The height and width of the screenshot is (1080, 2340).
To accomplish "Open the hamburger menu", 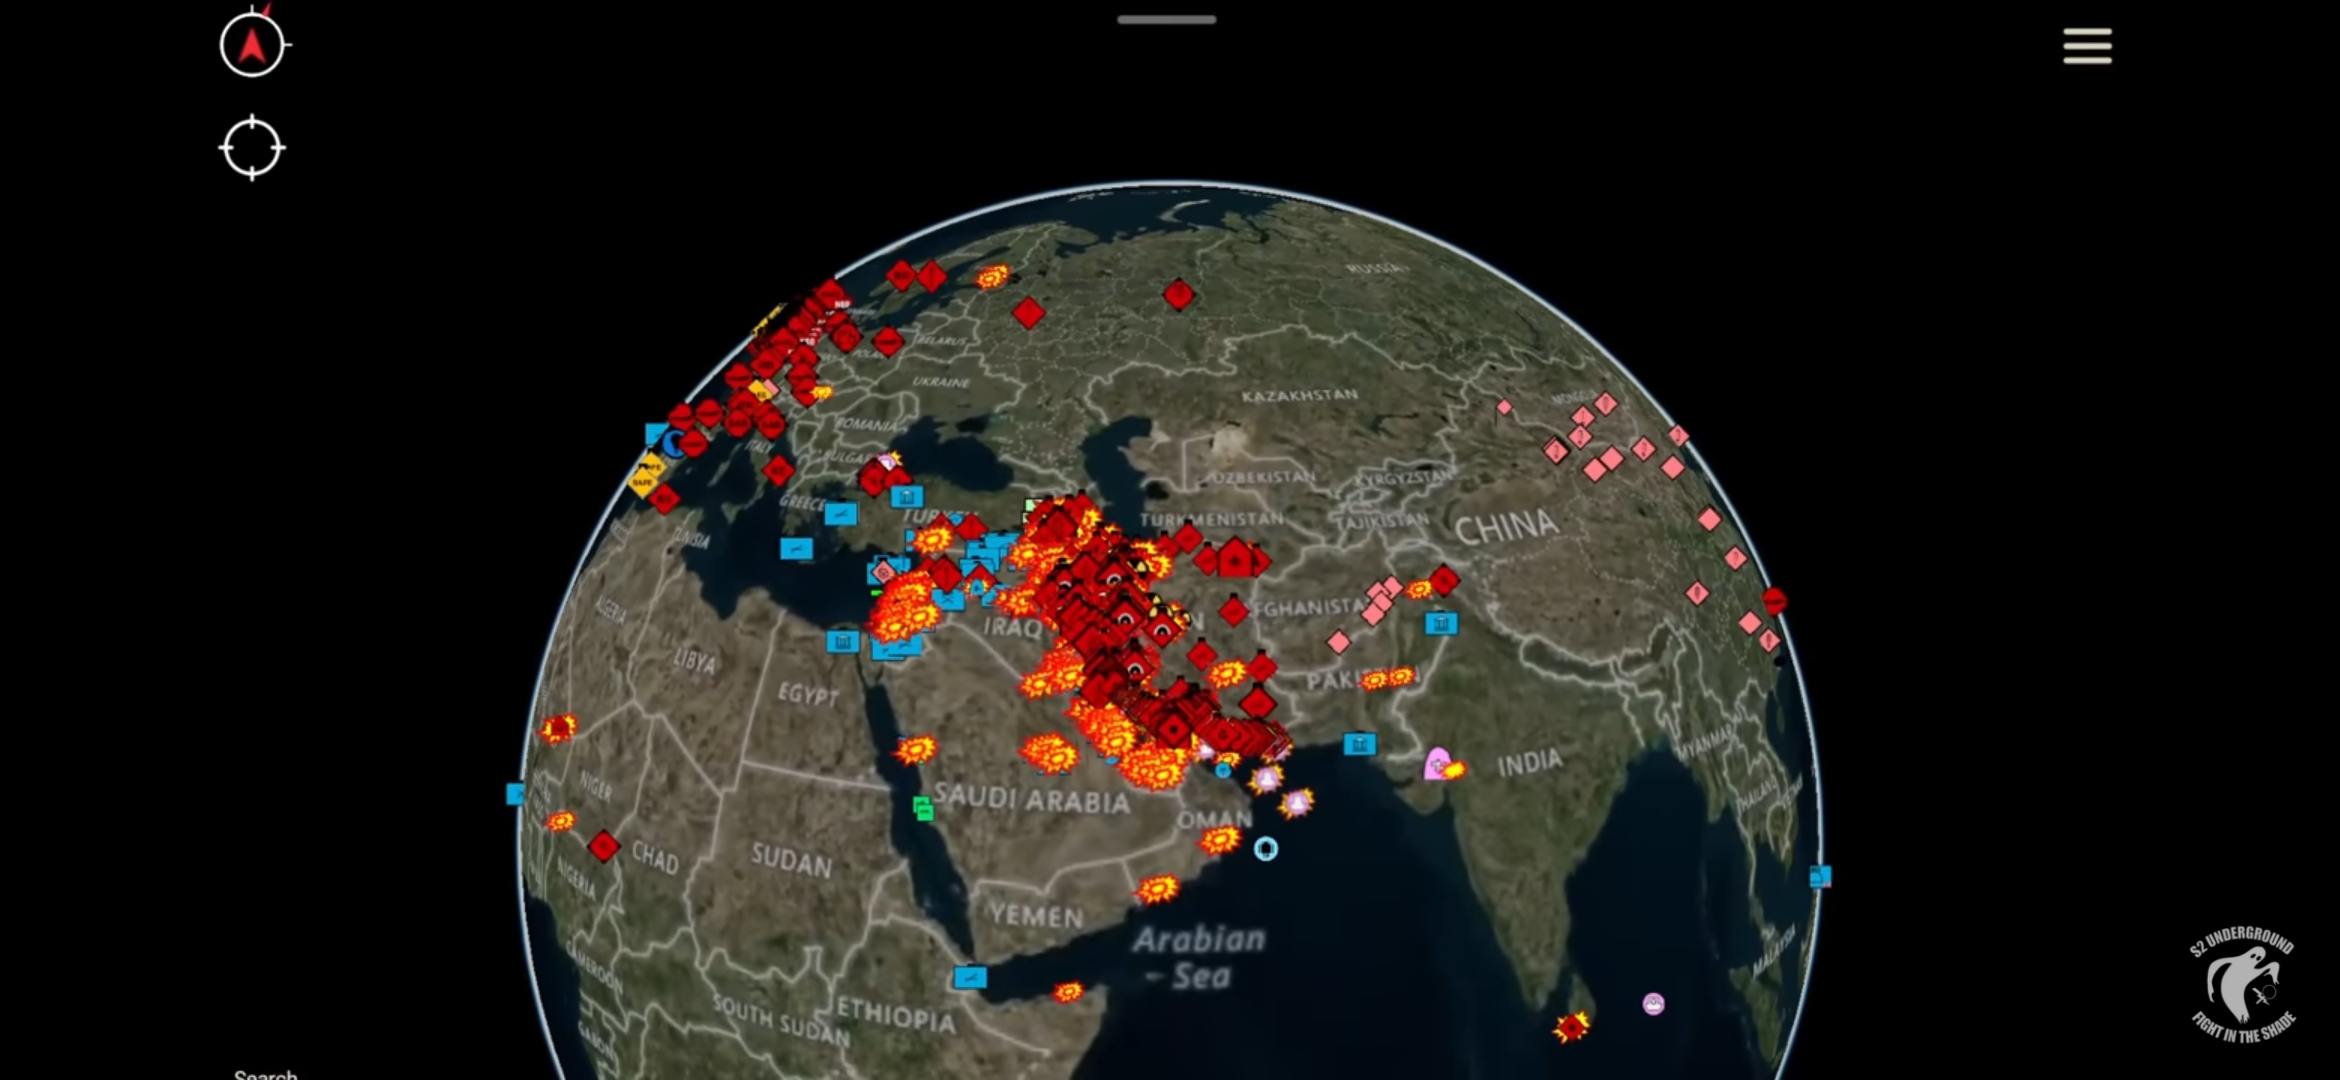I will coord(2087,46).
